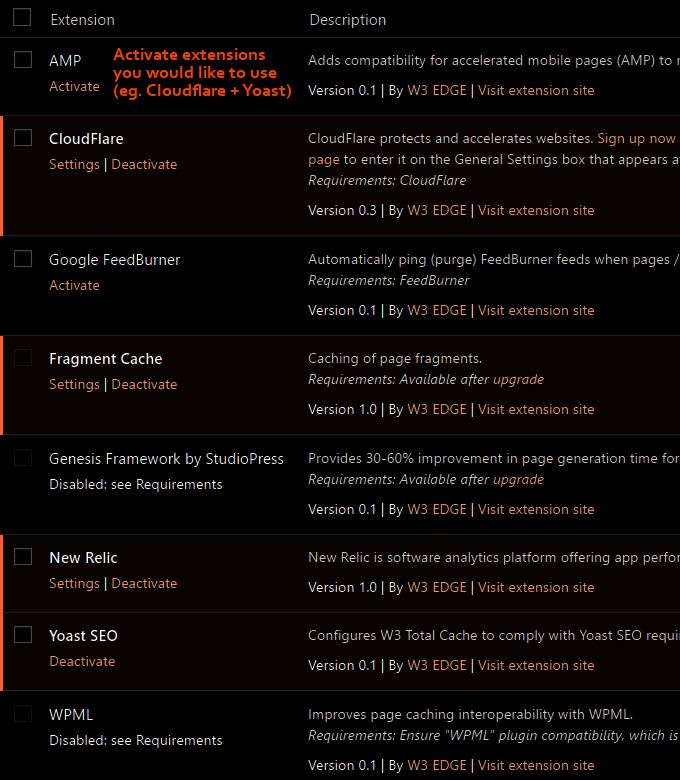
Task: Visit extension site for Genesis Framework
Action: click(x=536, y=509)
